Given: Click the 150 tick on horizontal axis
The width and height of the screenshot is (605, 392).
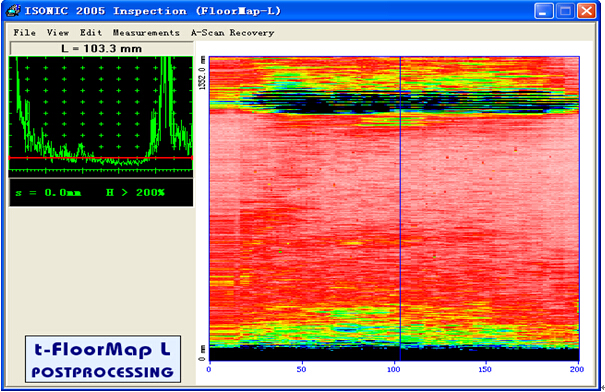Looking at the screenshot, I should tap(485, 369).
